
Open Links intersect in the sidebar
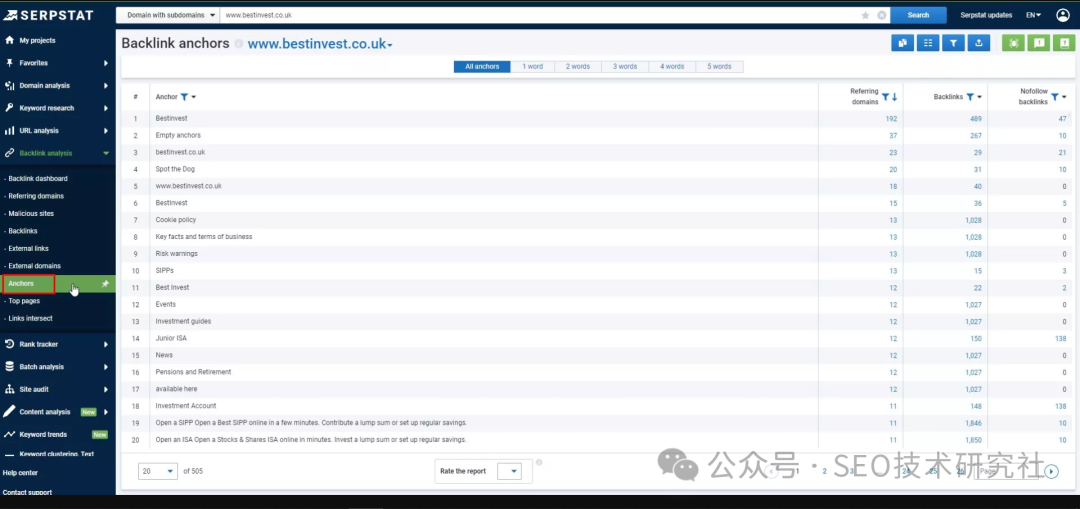pyautogui.click(x=30, y=318)
